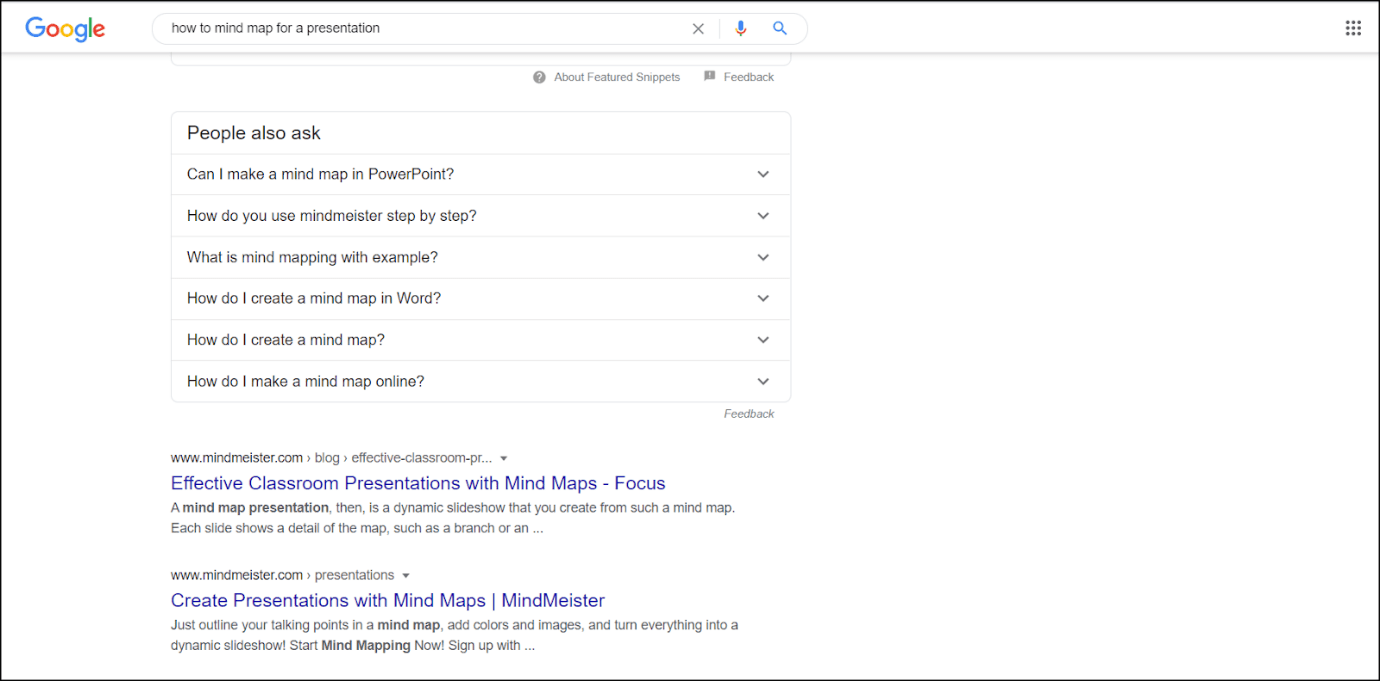The height and width of the screenshot is (681, 1380).
Task: Click Feedback next to Featured Snippets
Action: (749, 77)
